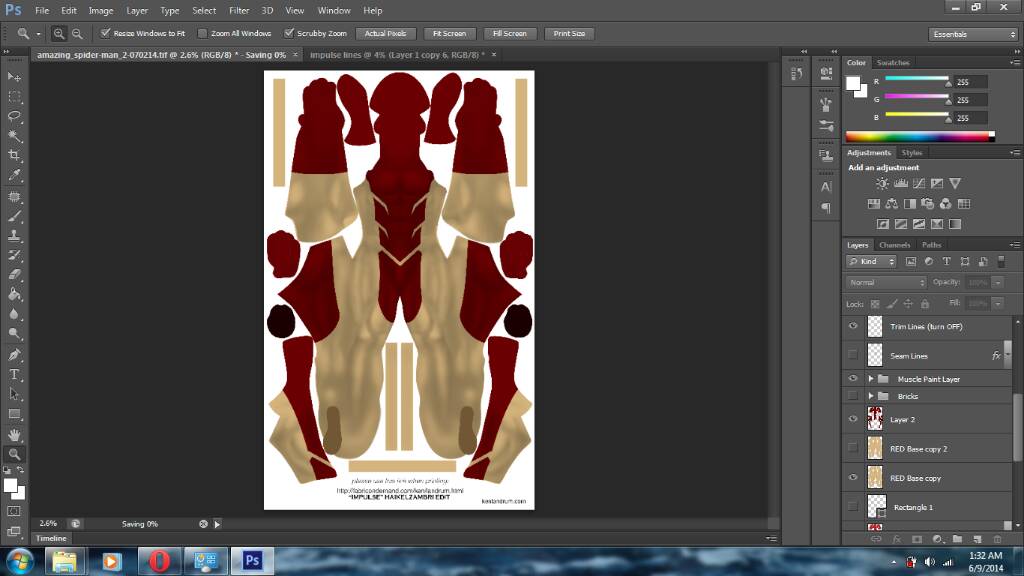Select the Dodge tool
Image resolution: width=1024 pixels, height=576 pixels.
(x=14, y=334)
